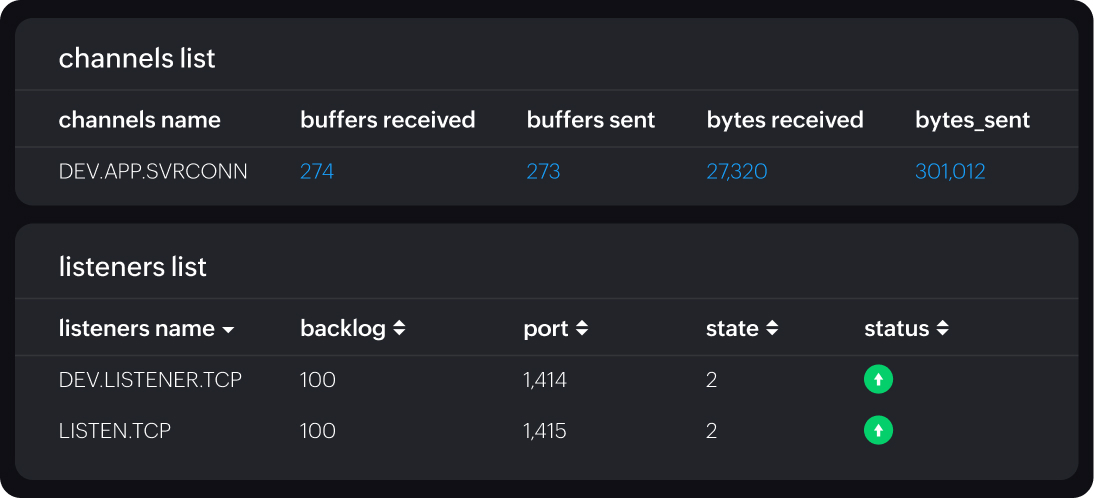Click the bytes_sent column header
Screen dimensions: 1094x498
tap(972, 120)
